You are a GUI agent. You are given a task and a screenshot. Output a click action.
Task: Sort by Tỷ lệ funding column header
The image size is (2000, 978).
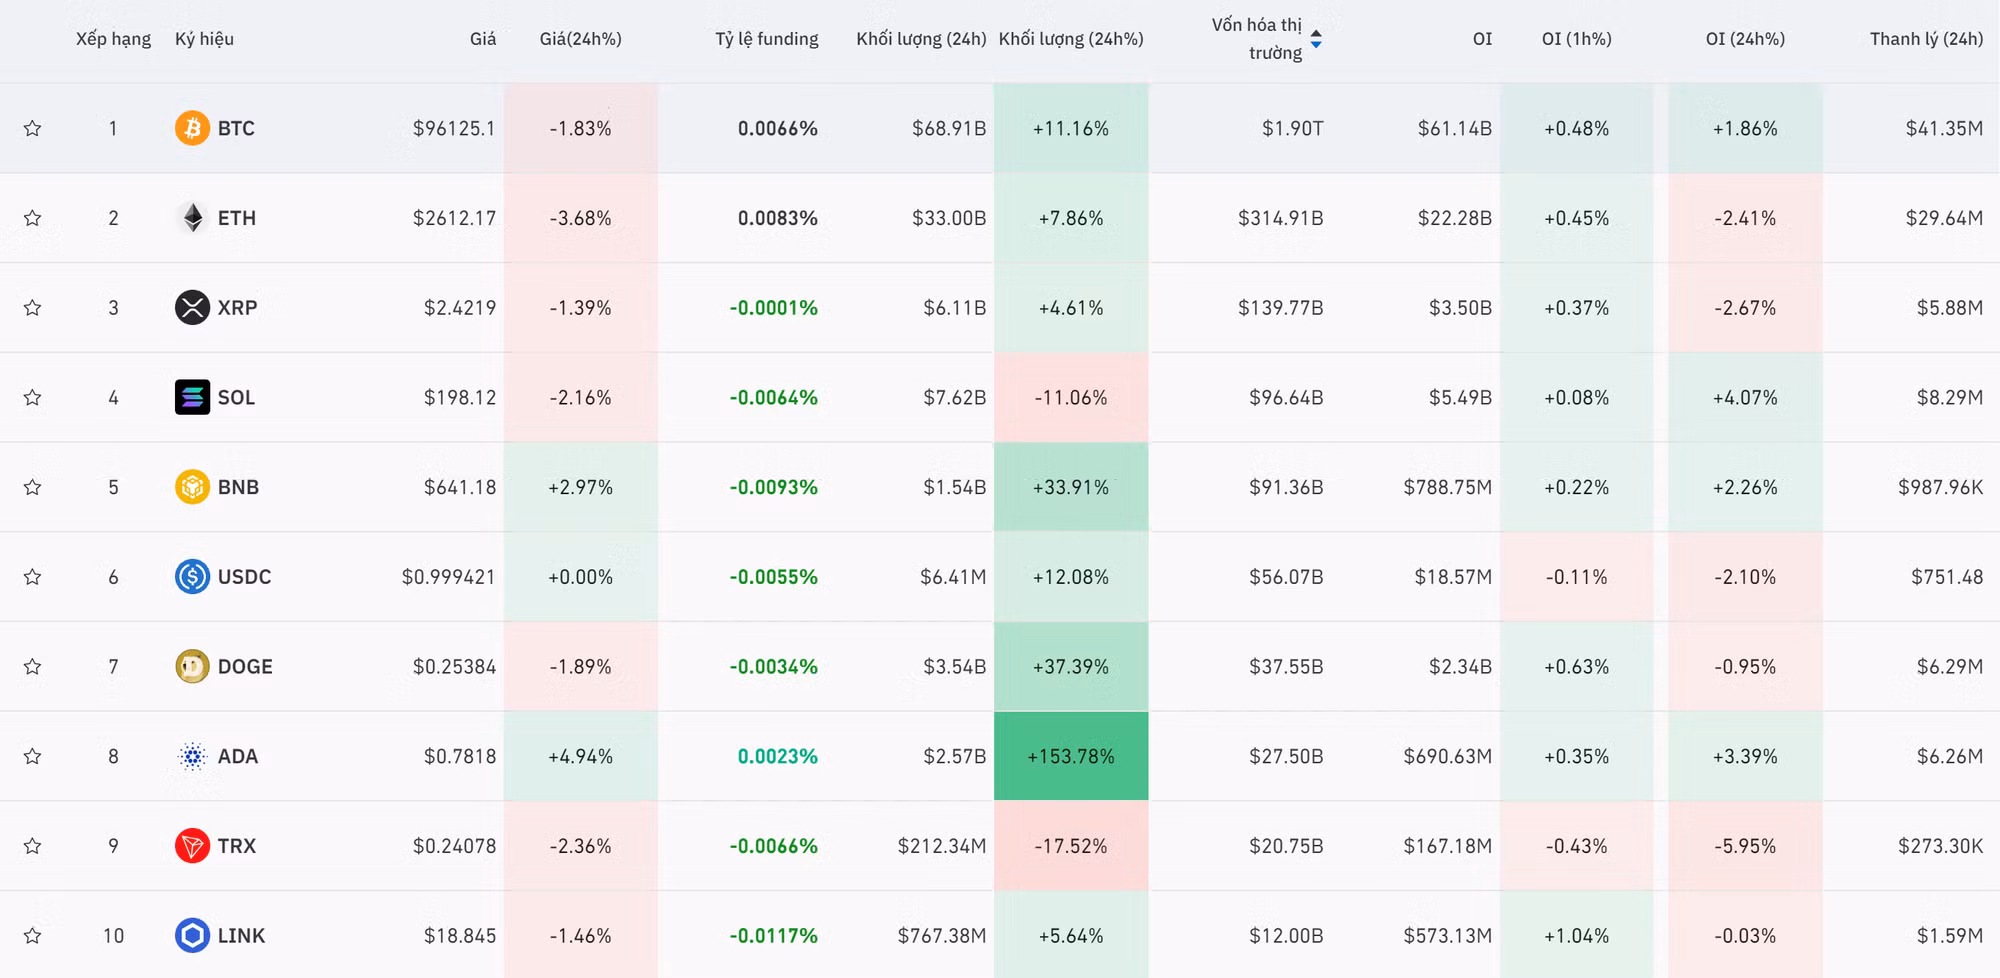tap(766, 39)
